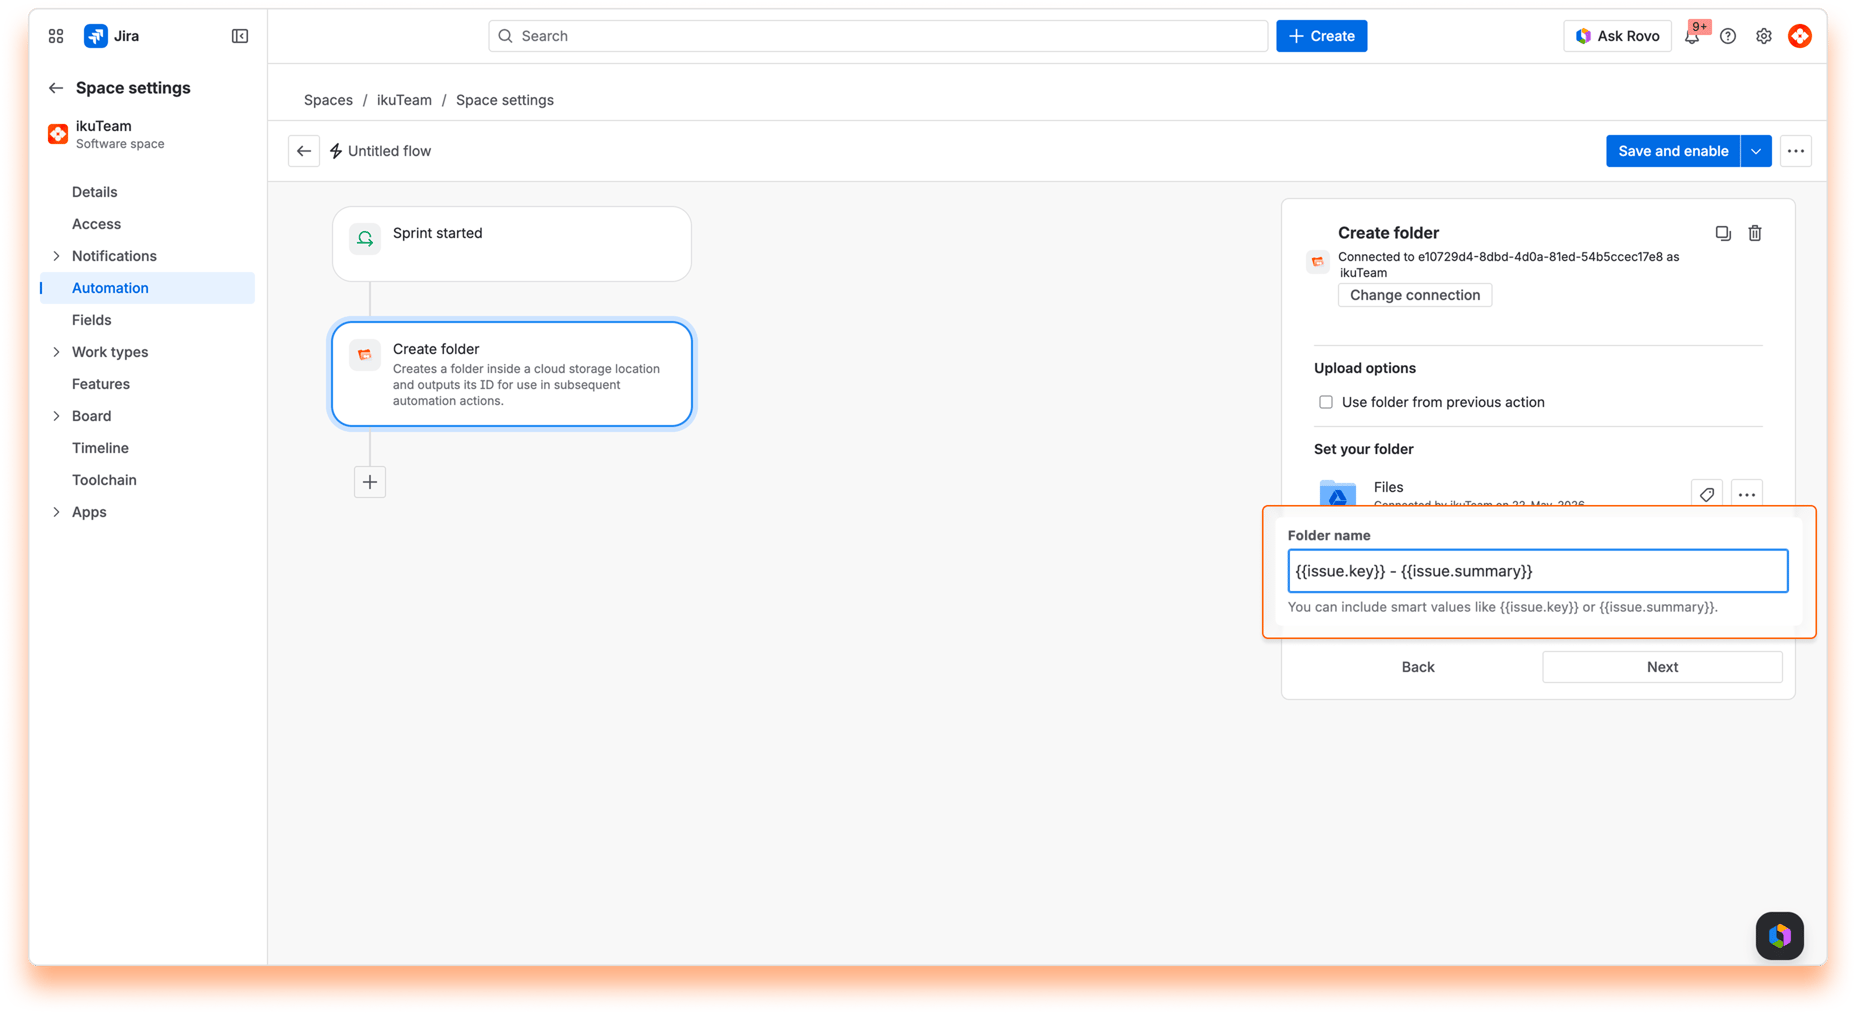
Task: Click the Search field
Action: point(878,36)
